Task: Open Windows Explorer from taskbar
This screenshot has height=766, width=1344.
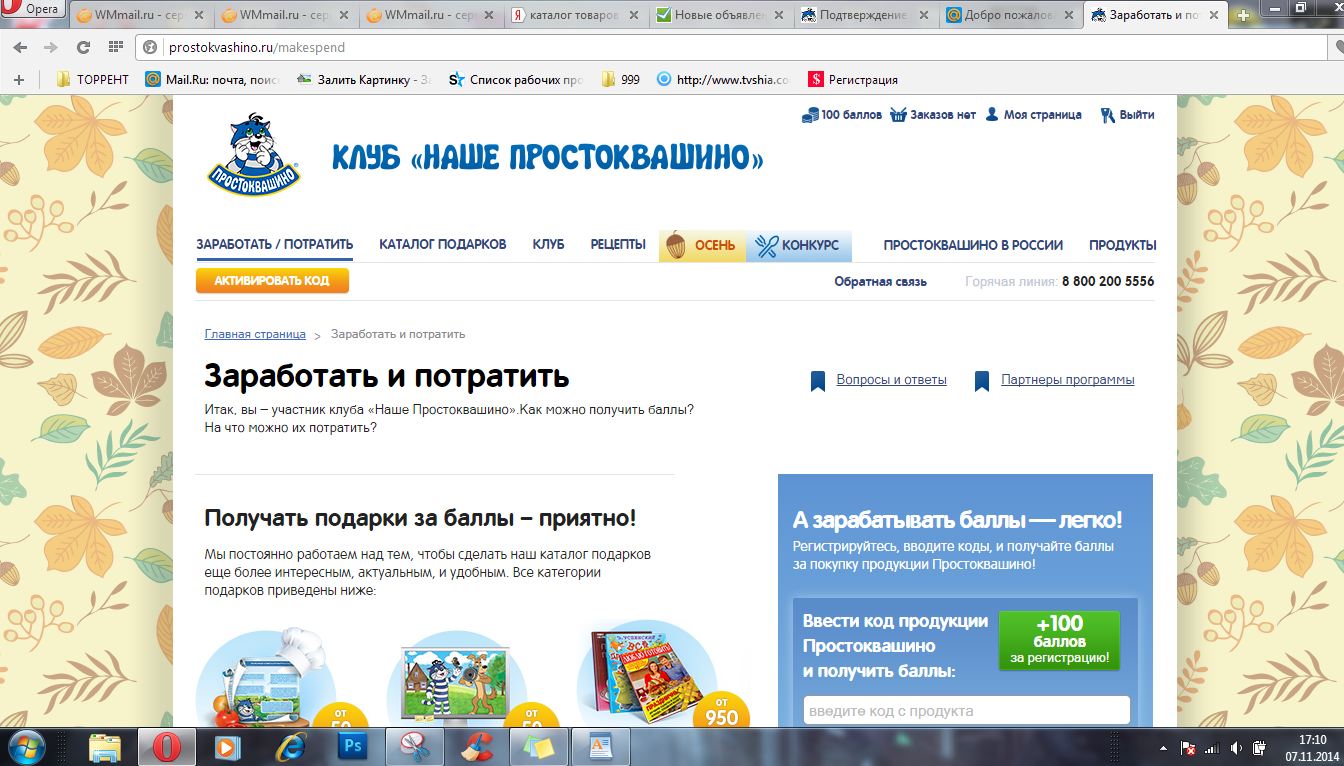Action: point(105,747)
